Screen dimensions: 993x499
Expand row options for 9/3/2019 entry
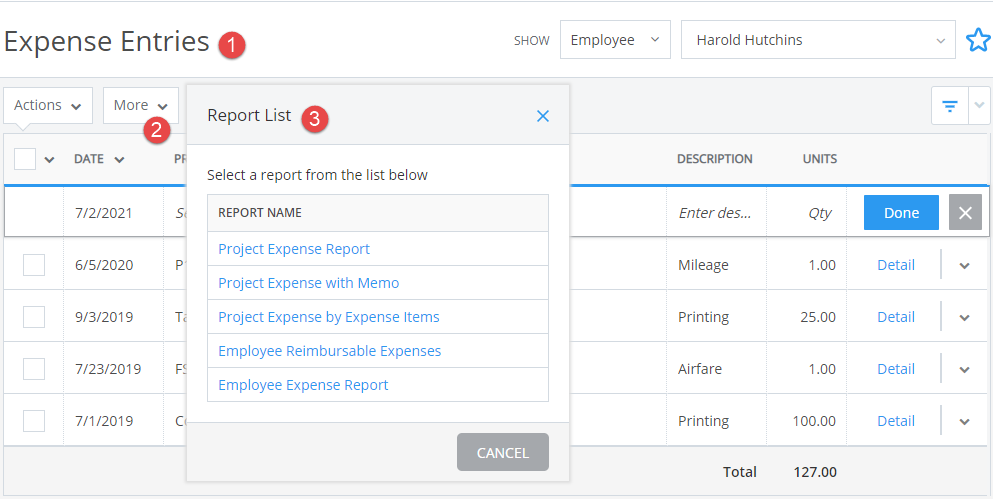click(965, 317)
